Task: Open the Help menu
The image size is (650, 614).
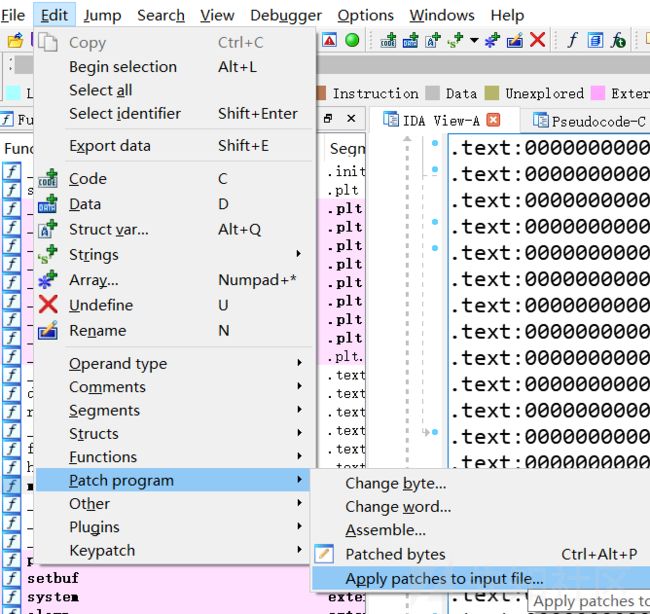Action: [507, 15]
